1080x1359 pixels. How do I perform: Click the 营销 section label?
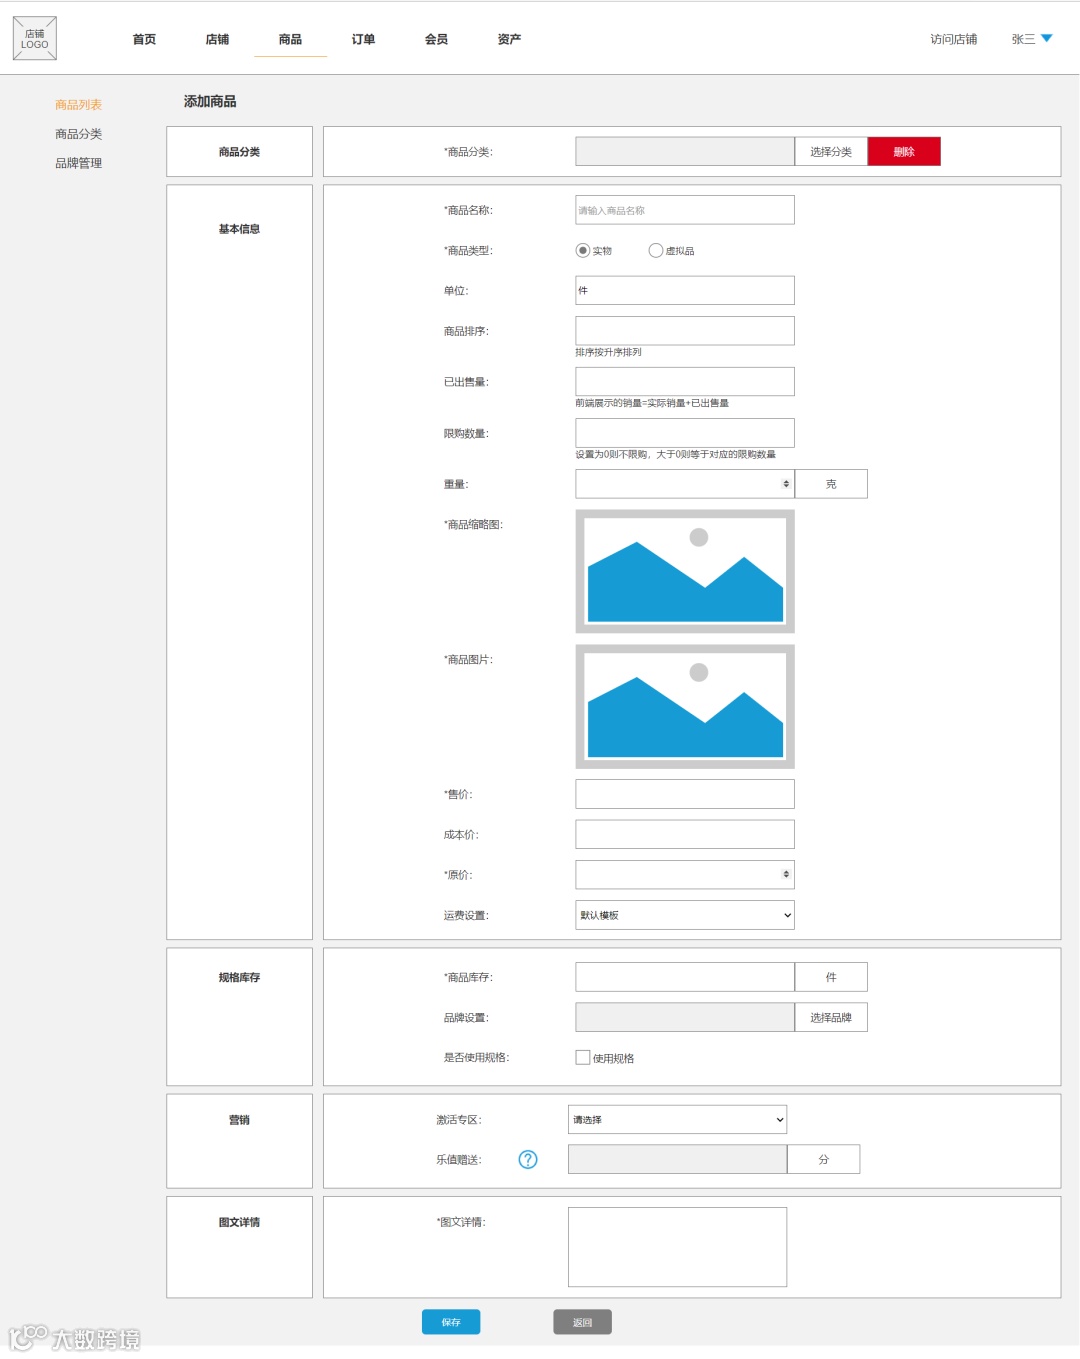pos(239,1120)
